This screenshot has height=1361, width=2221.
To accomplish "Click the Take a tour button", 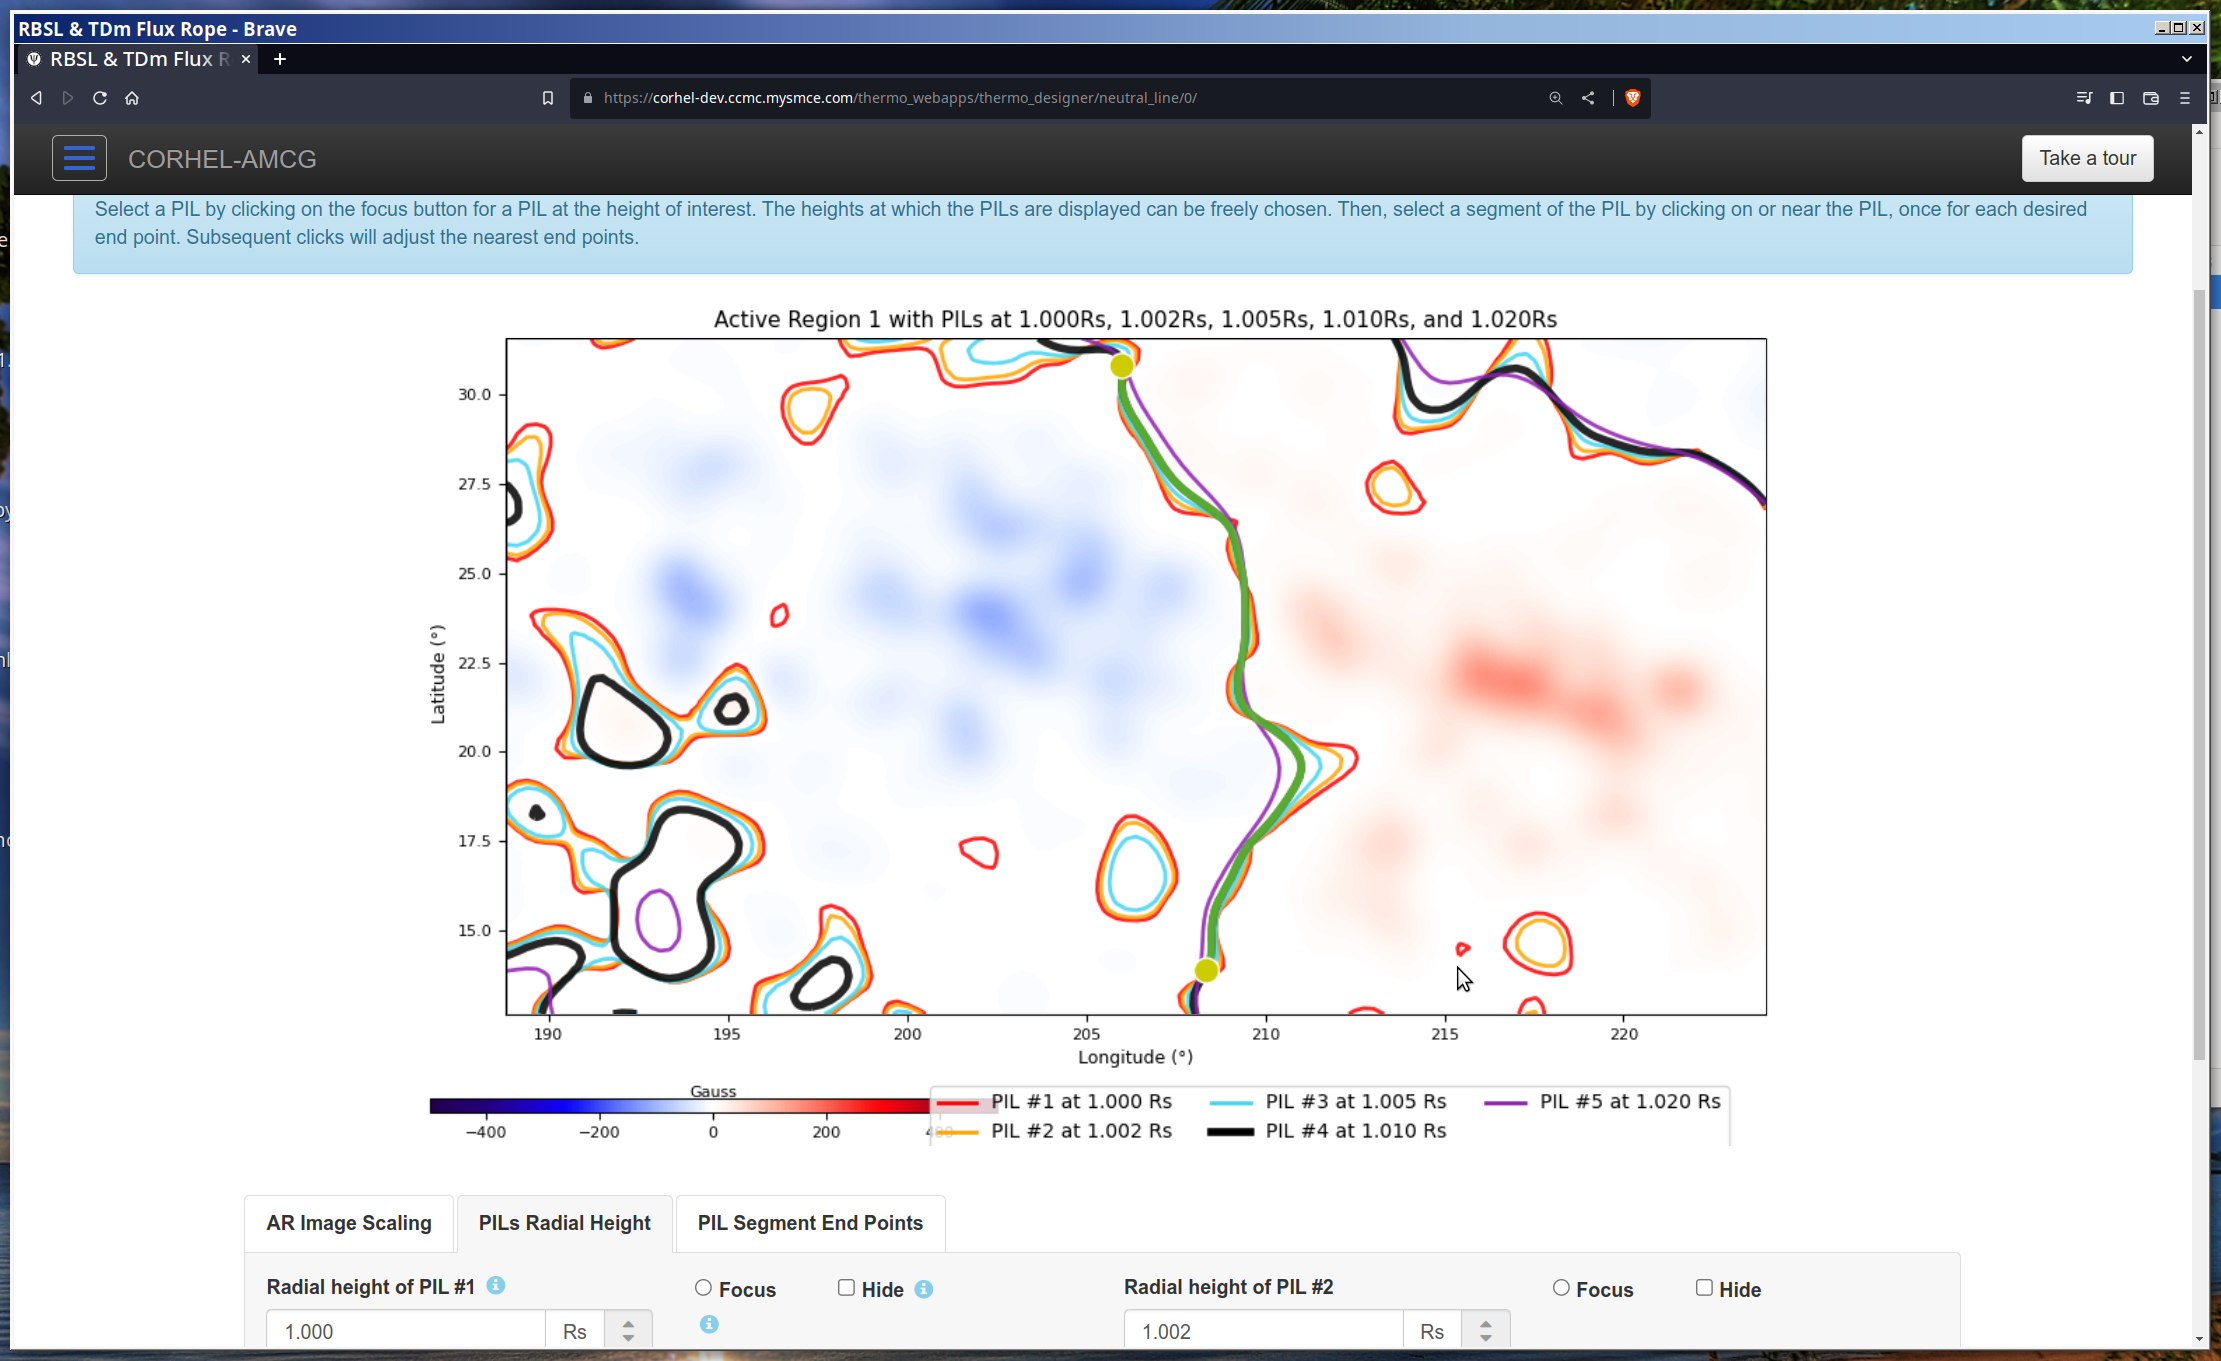I will pos(2087,158).
